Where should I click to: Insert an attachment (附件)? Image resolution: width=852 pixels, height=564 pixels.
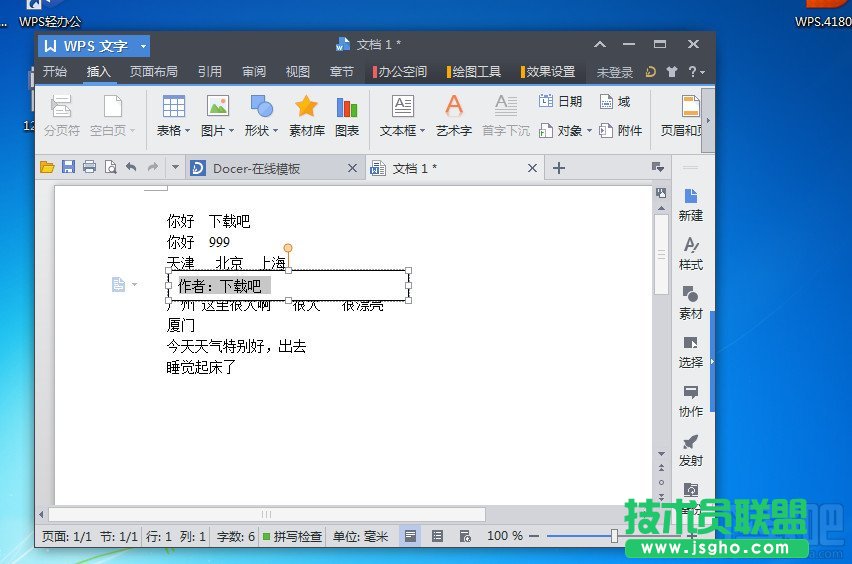(x=621, y=130)
